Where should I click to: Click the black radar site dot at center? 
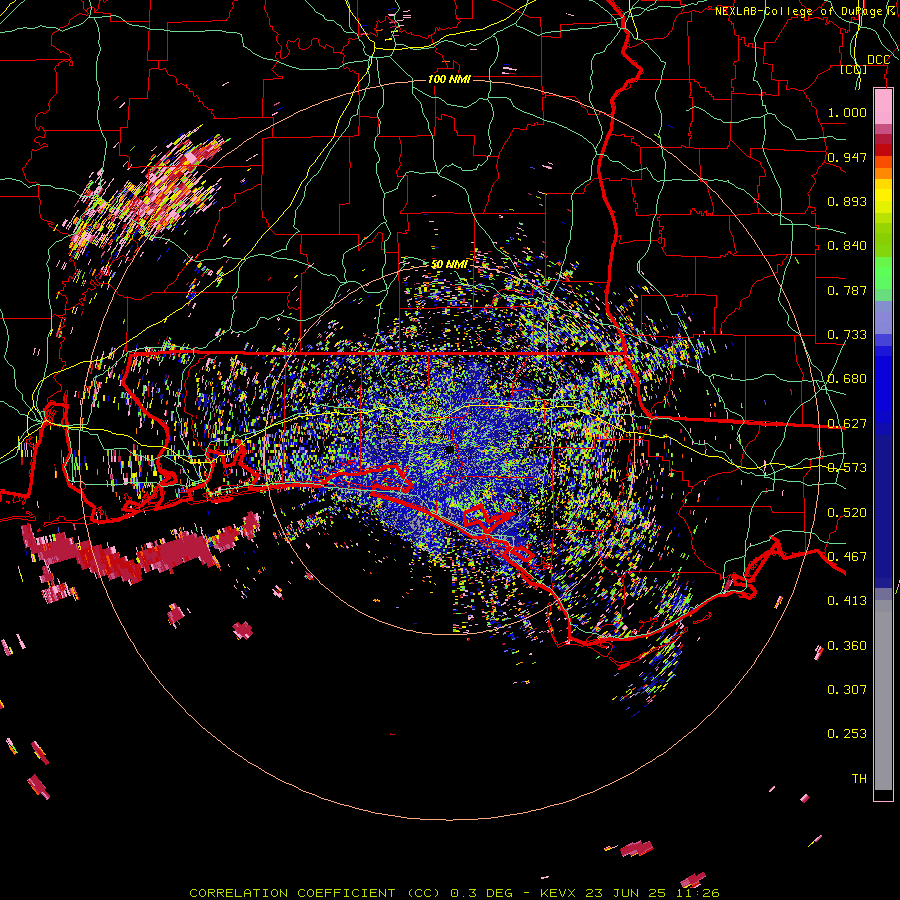(x=449, y=449)
